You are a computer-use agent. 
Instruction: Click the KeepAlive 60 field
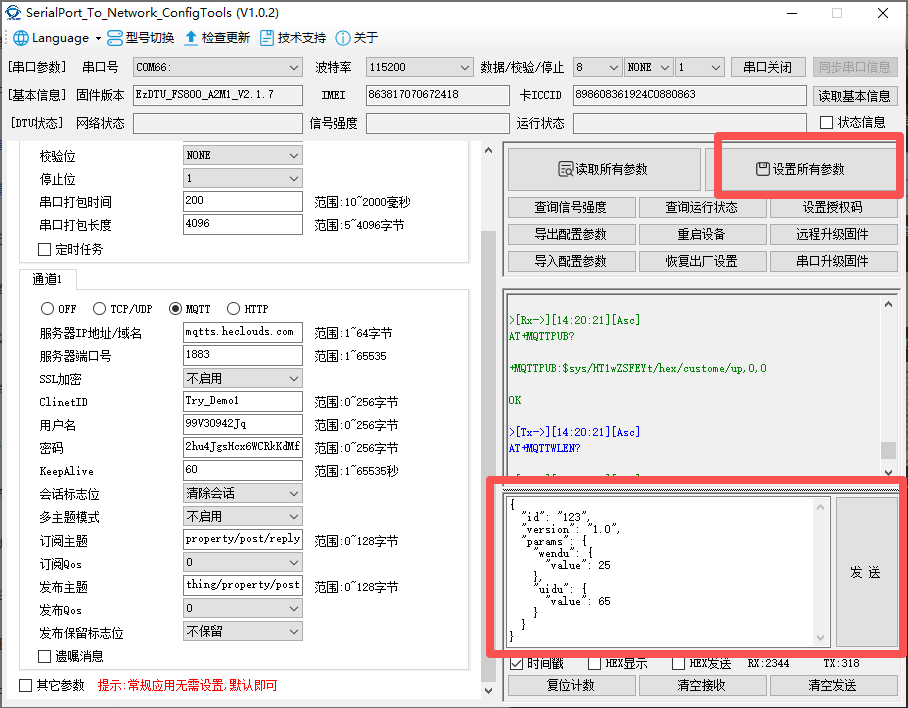[x=243, y=470]
